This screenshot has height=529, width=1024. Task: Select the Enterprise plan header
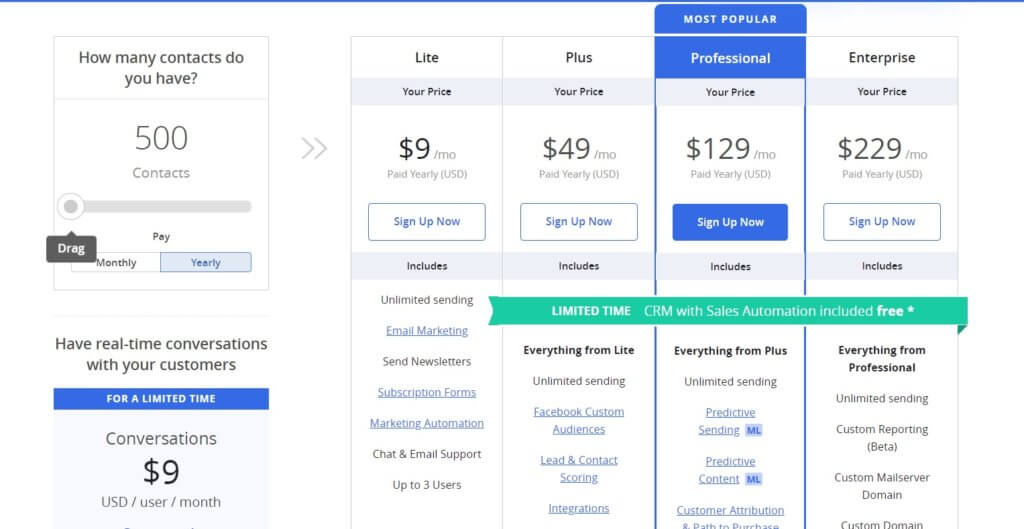pyautogui.click(x=882, y=58)
